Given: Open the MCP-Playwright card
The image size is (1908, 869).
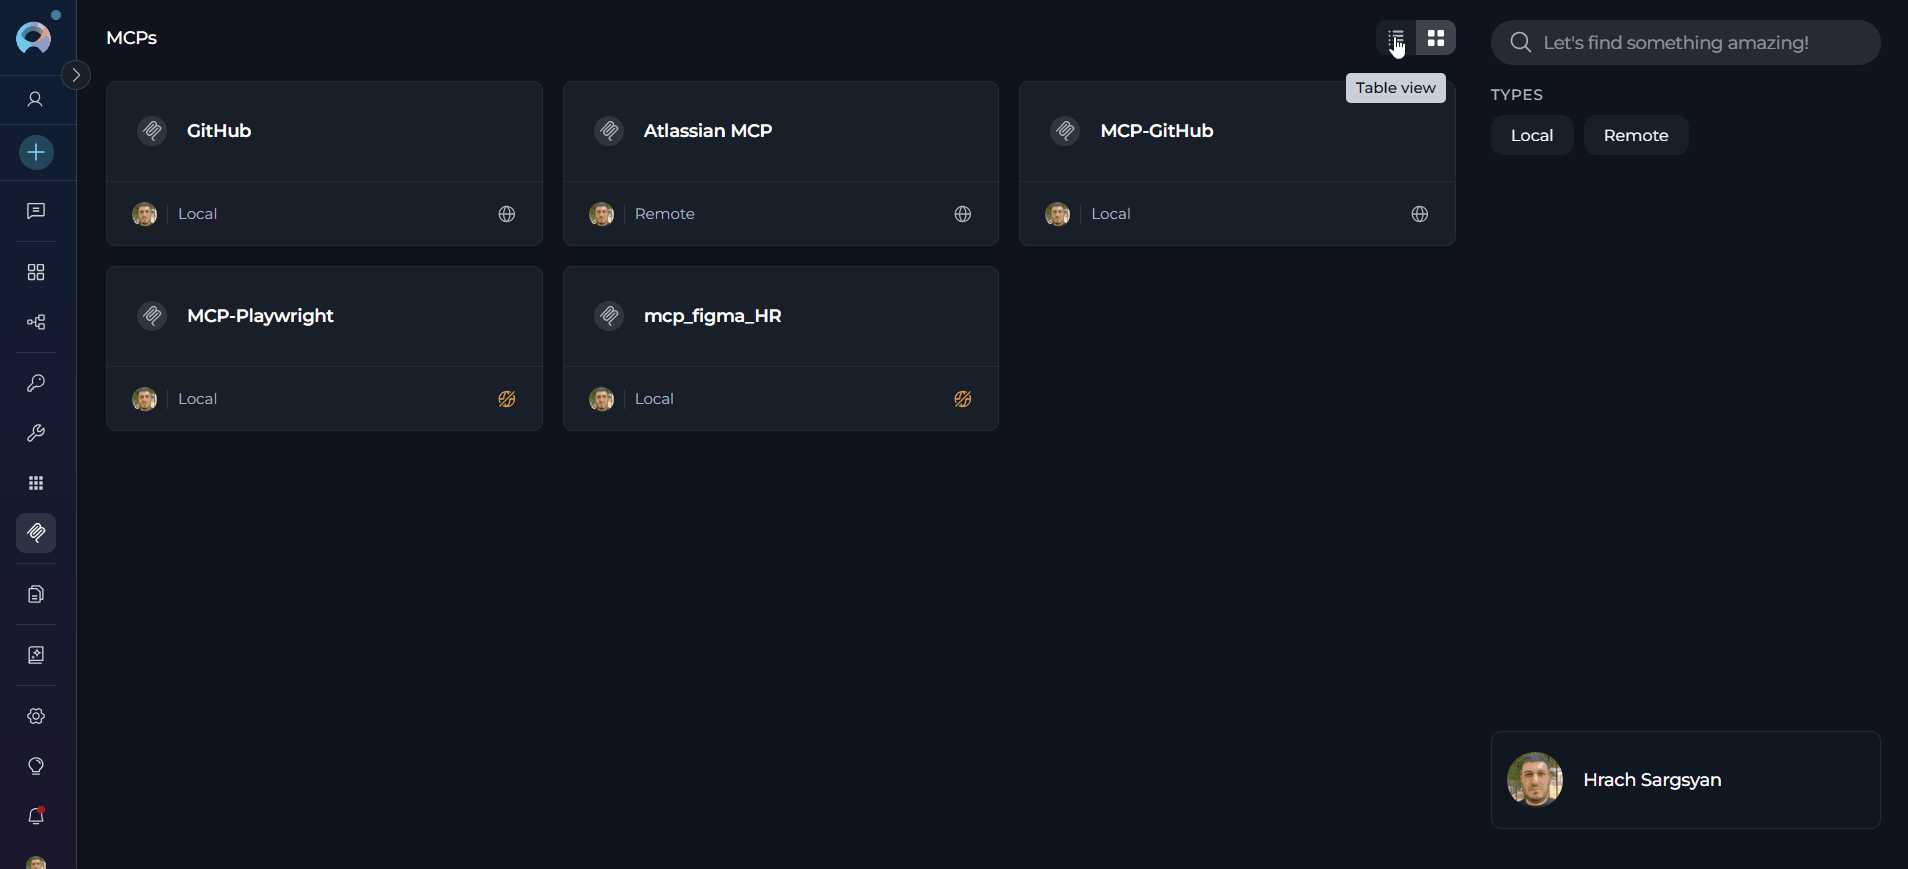Looking at the screenshot, I should pos(324,348).
